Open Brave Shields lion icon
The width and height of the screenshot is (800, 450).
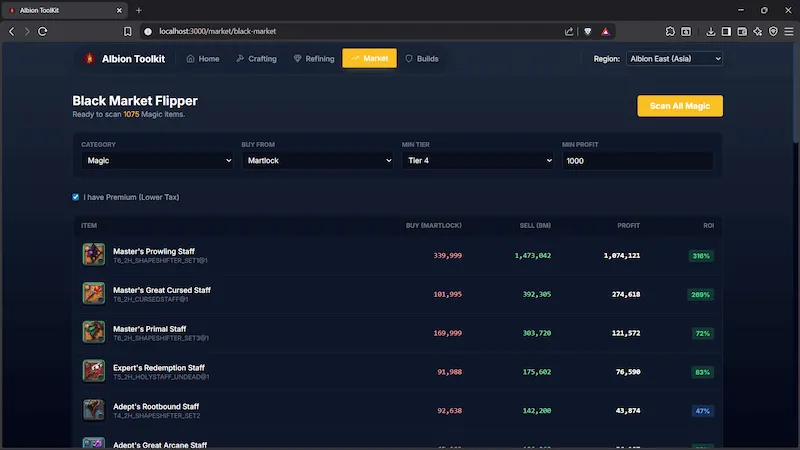588,32
